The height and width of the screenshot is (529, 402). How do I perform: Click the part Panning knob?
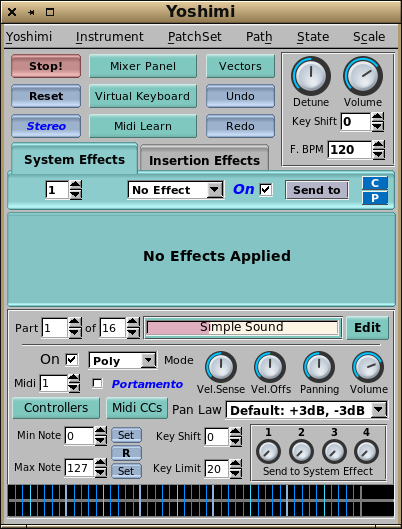319,367
